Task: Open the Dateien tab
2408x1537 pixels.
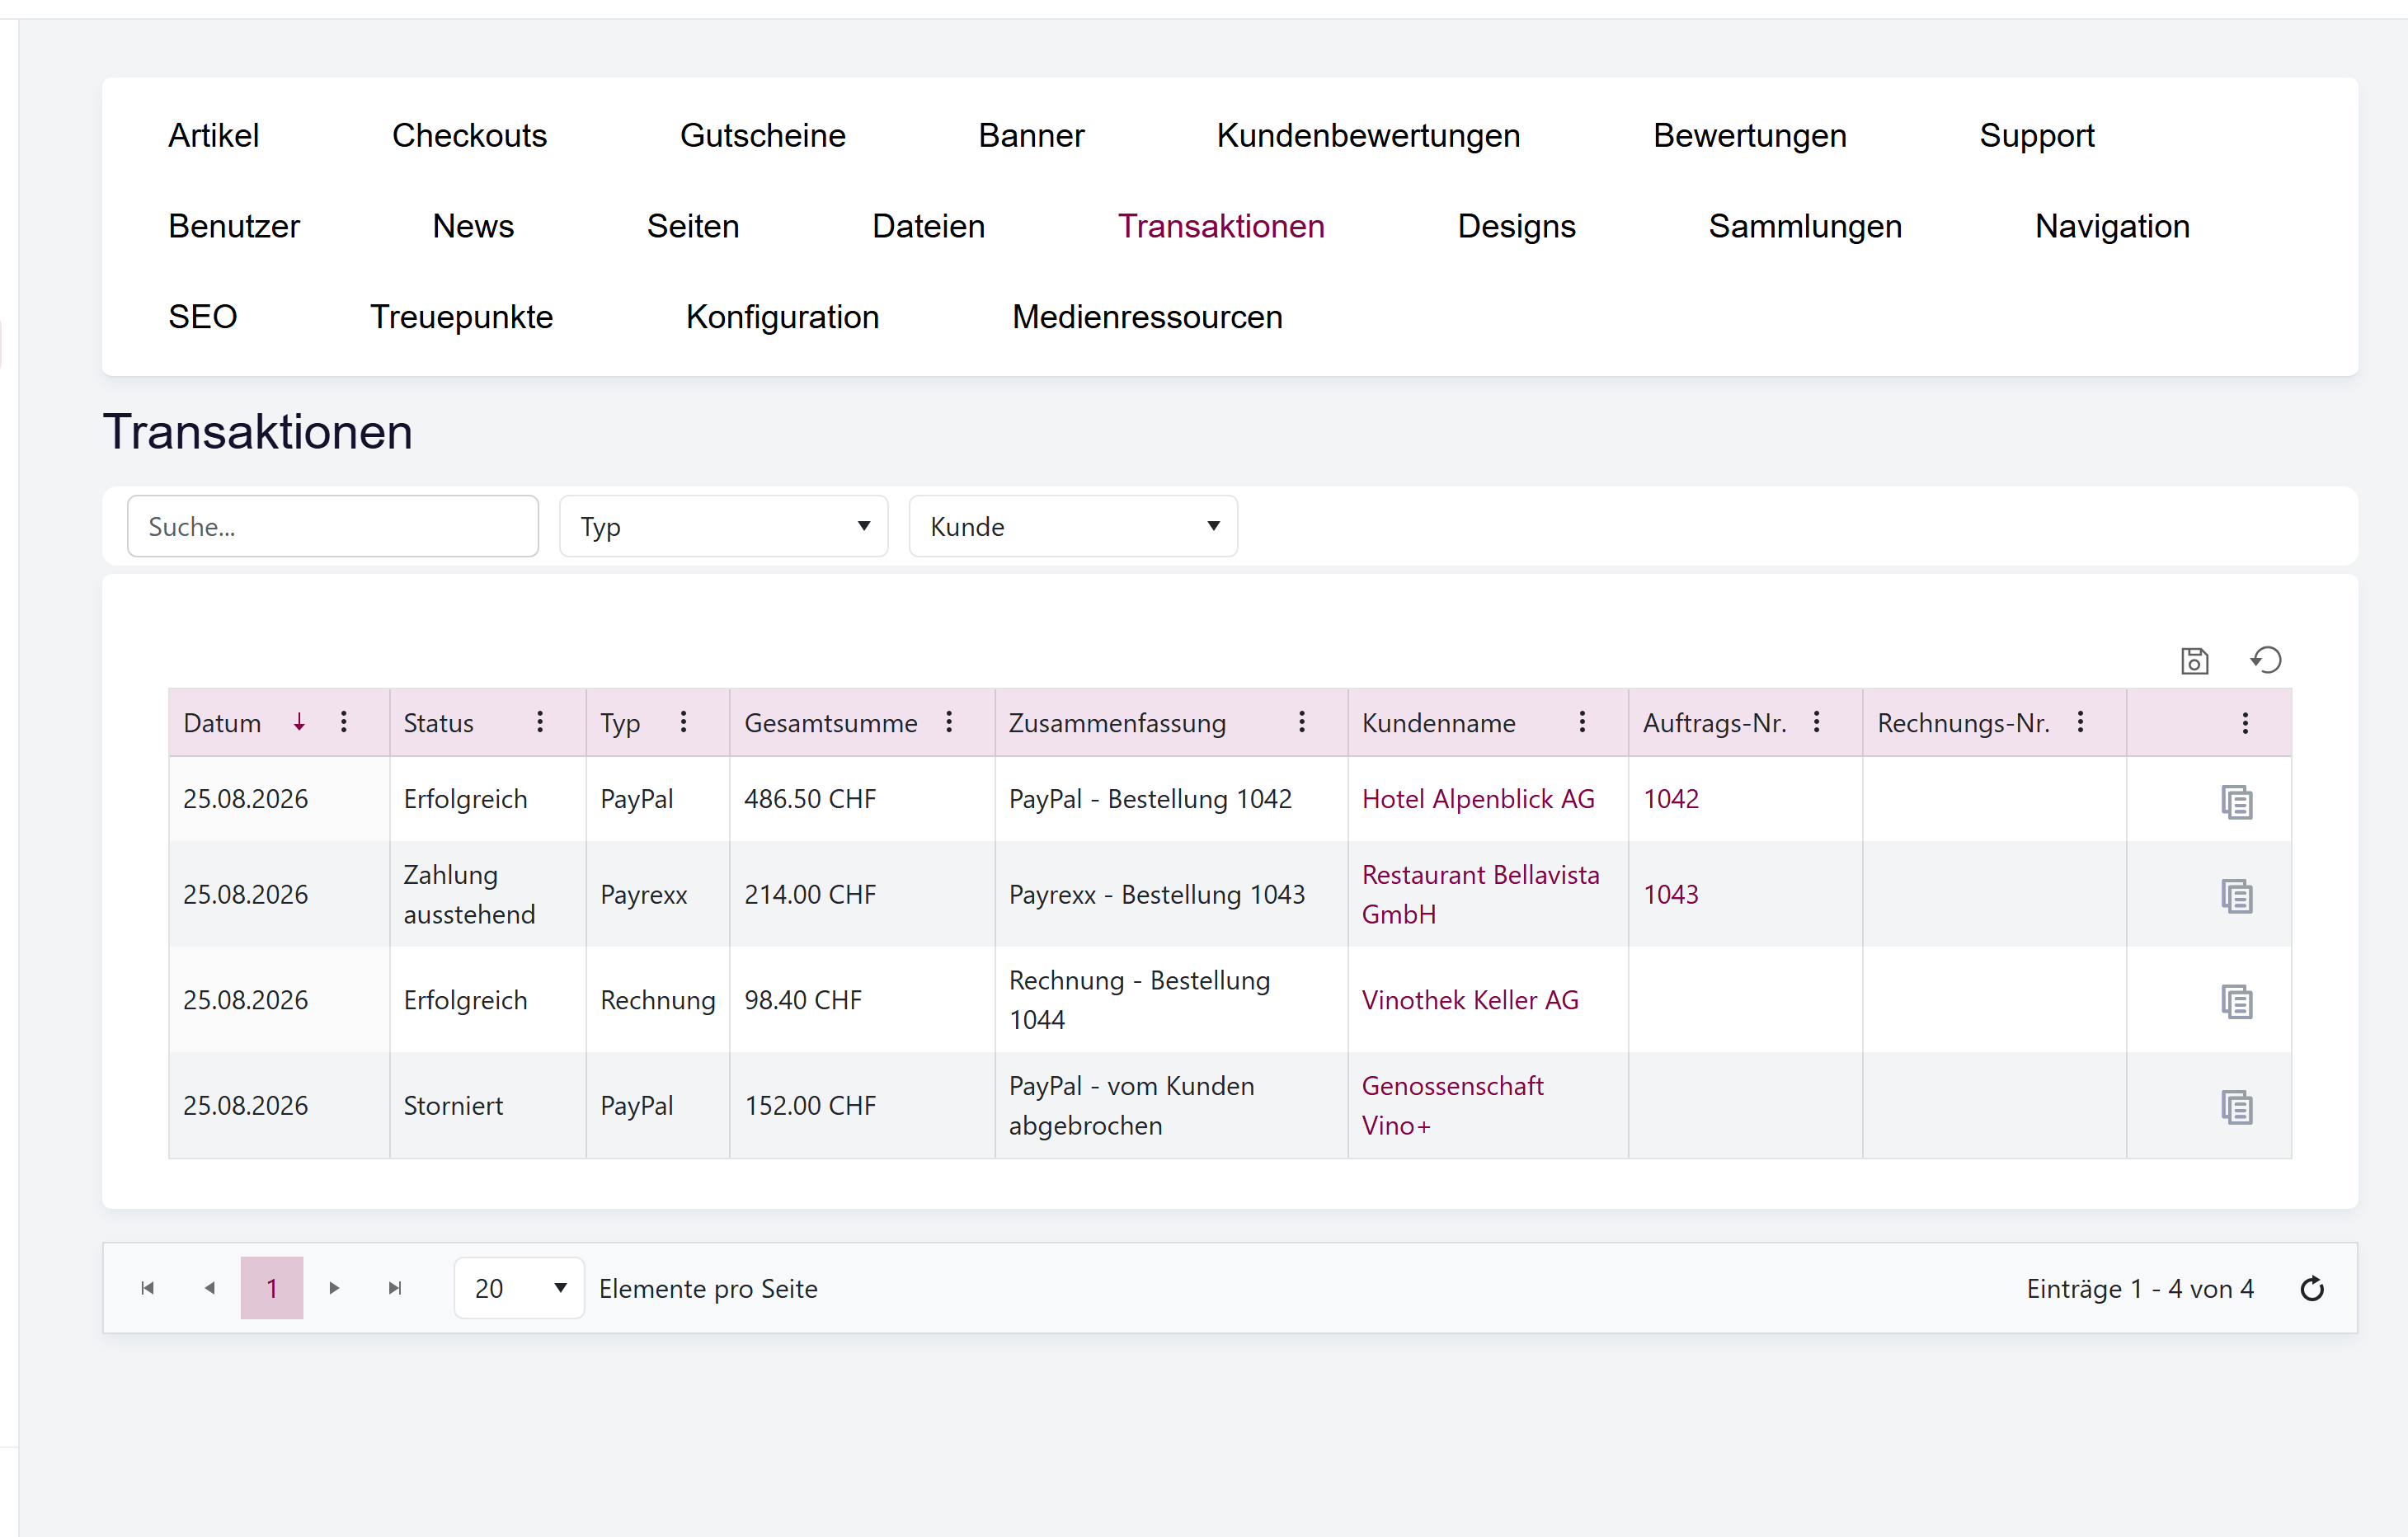Action: (x=928, y=226)
